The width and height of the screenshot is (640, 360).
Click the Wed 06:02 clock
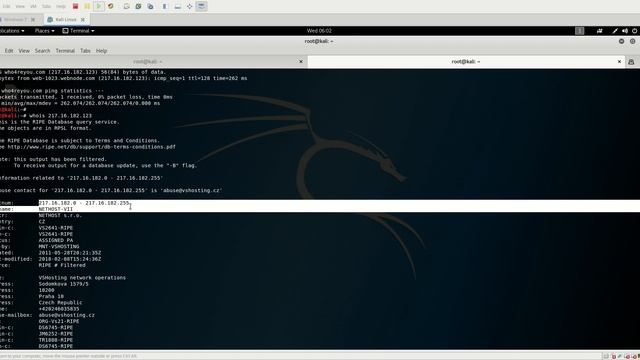point(319,31)
